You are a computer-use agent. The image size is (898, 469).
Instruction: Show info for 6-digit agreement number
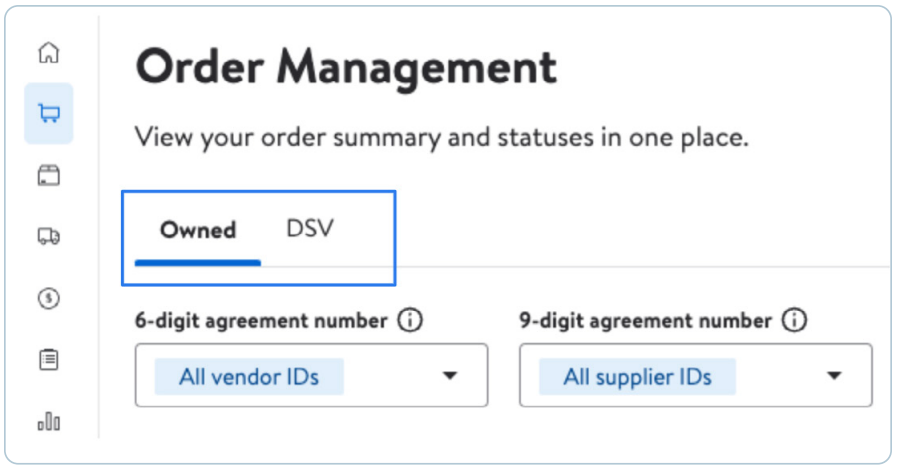pos(410,320)
